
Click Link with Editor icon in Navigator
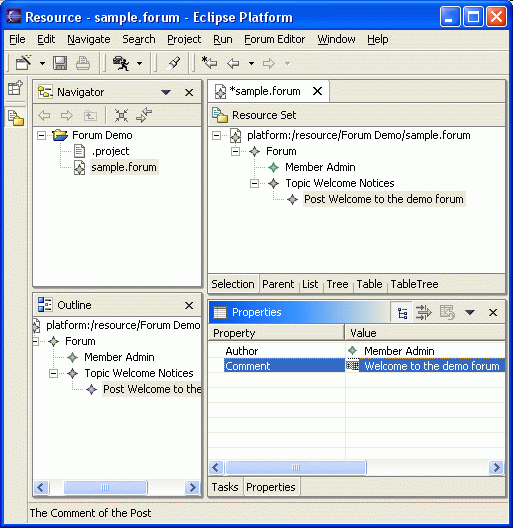[x=144, y=115]
